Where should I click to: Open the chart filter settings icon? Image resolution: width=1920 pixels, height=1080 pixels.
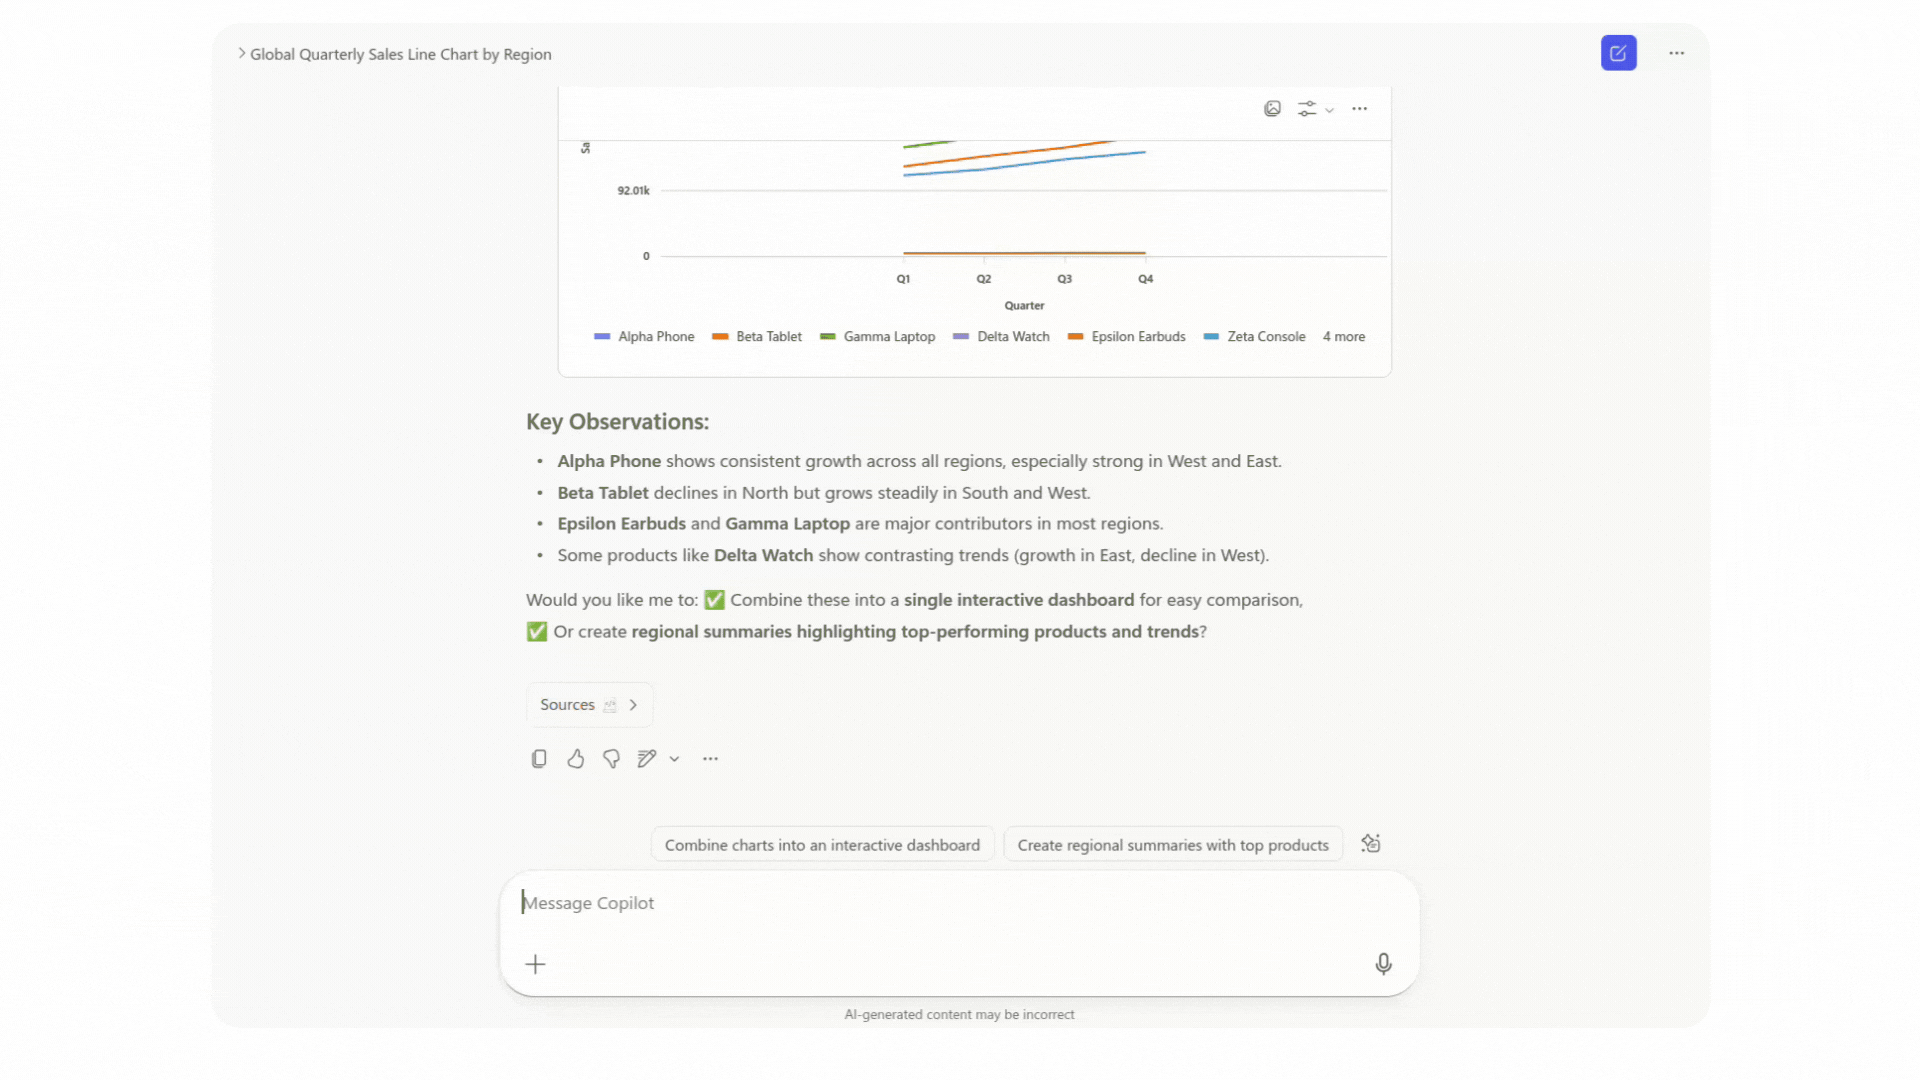[1306, 109]
